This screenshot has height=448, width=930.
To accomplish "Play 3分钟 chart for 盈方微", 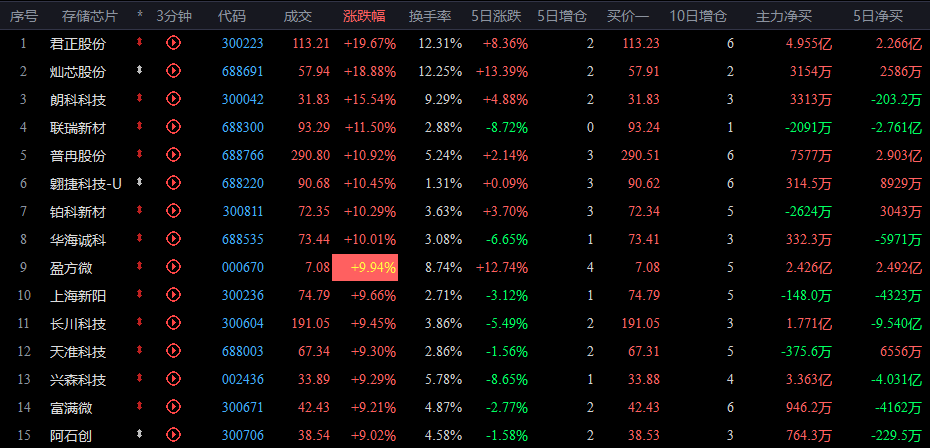I will pos(173,267).
